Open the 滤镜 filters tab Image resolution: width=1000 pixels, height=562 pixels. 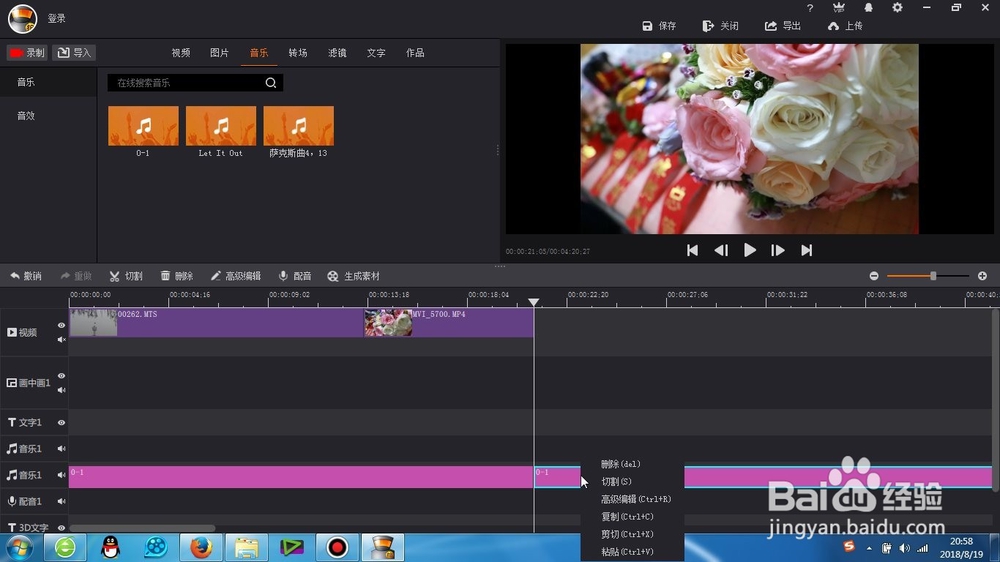(x=337, y=53)
